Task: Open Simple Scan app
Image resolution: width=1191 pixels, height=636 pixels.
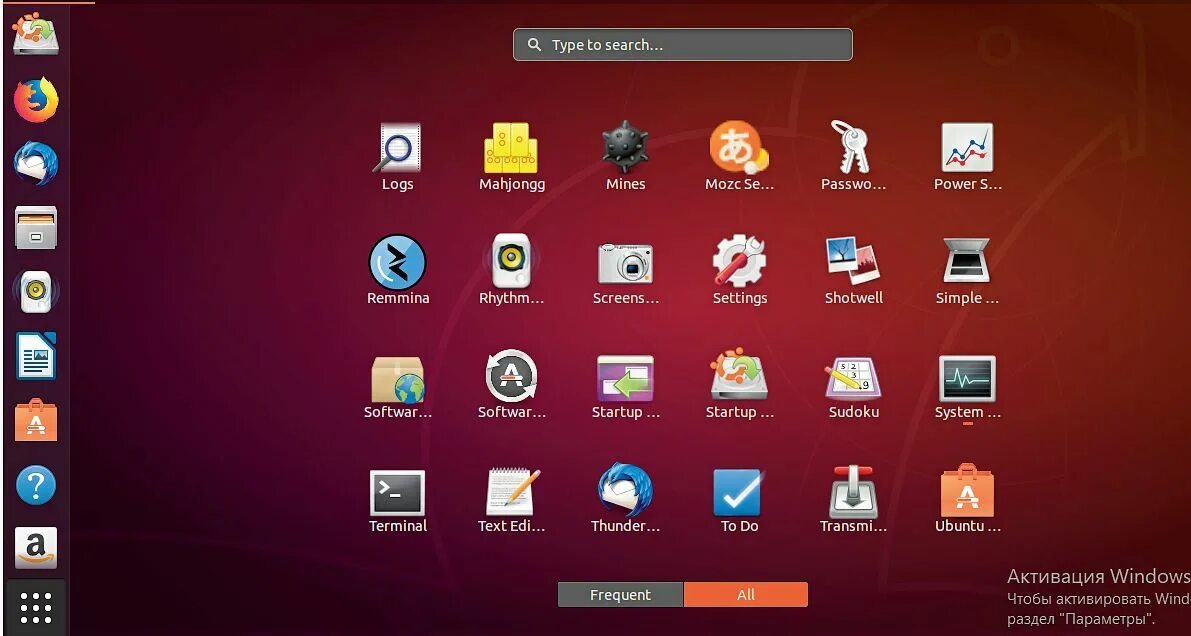Action: click(x=967, y=271)
